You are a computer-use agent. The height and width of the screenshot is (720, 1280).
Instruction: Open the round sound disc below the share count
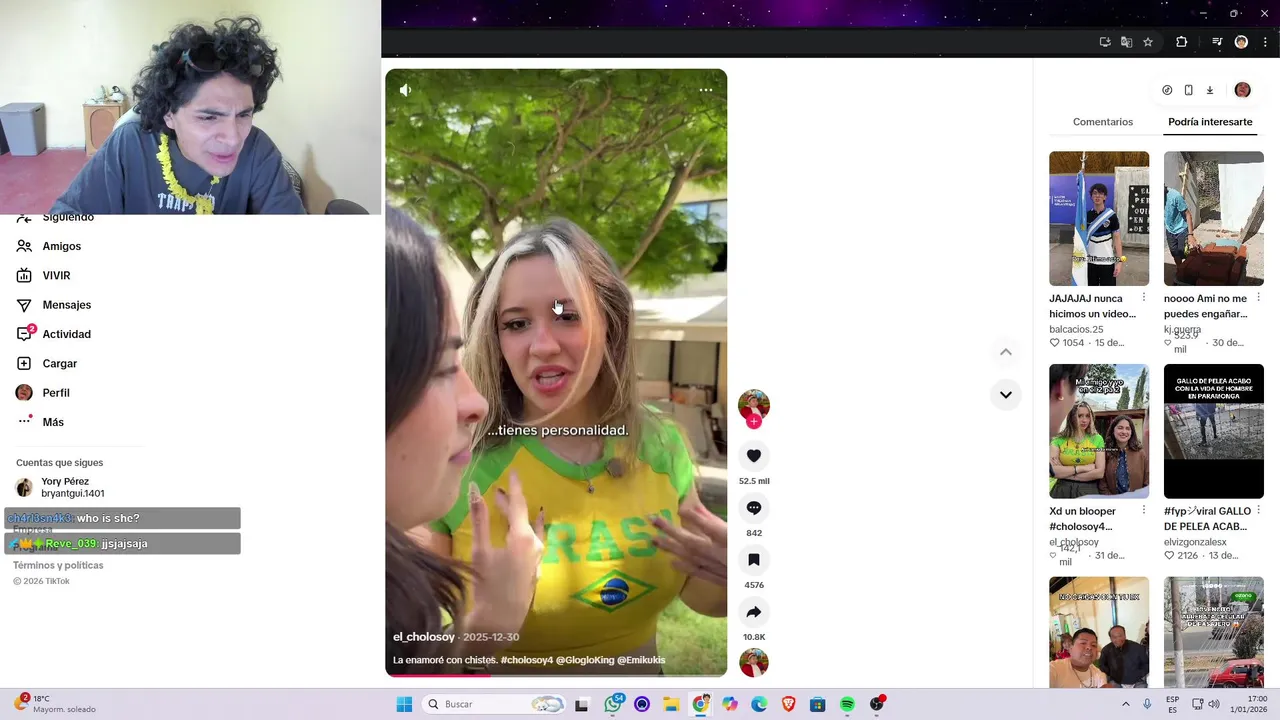[x=754, y=662]
